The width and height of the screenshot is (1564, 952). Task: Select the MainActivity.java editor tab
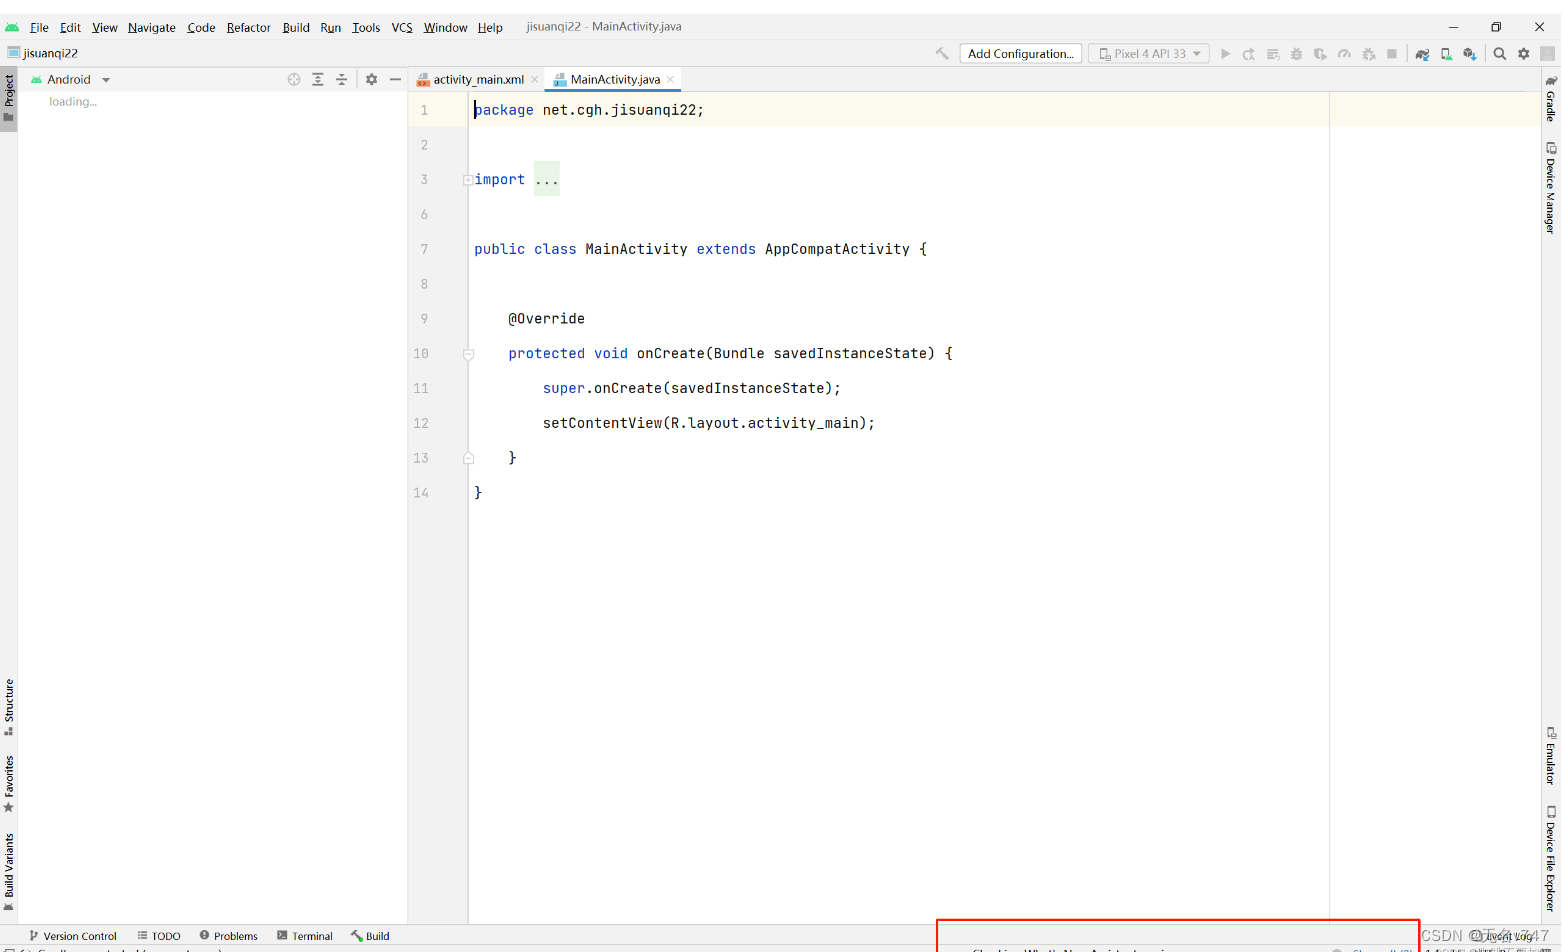point(615,80)
